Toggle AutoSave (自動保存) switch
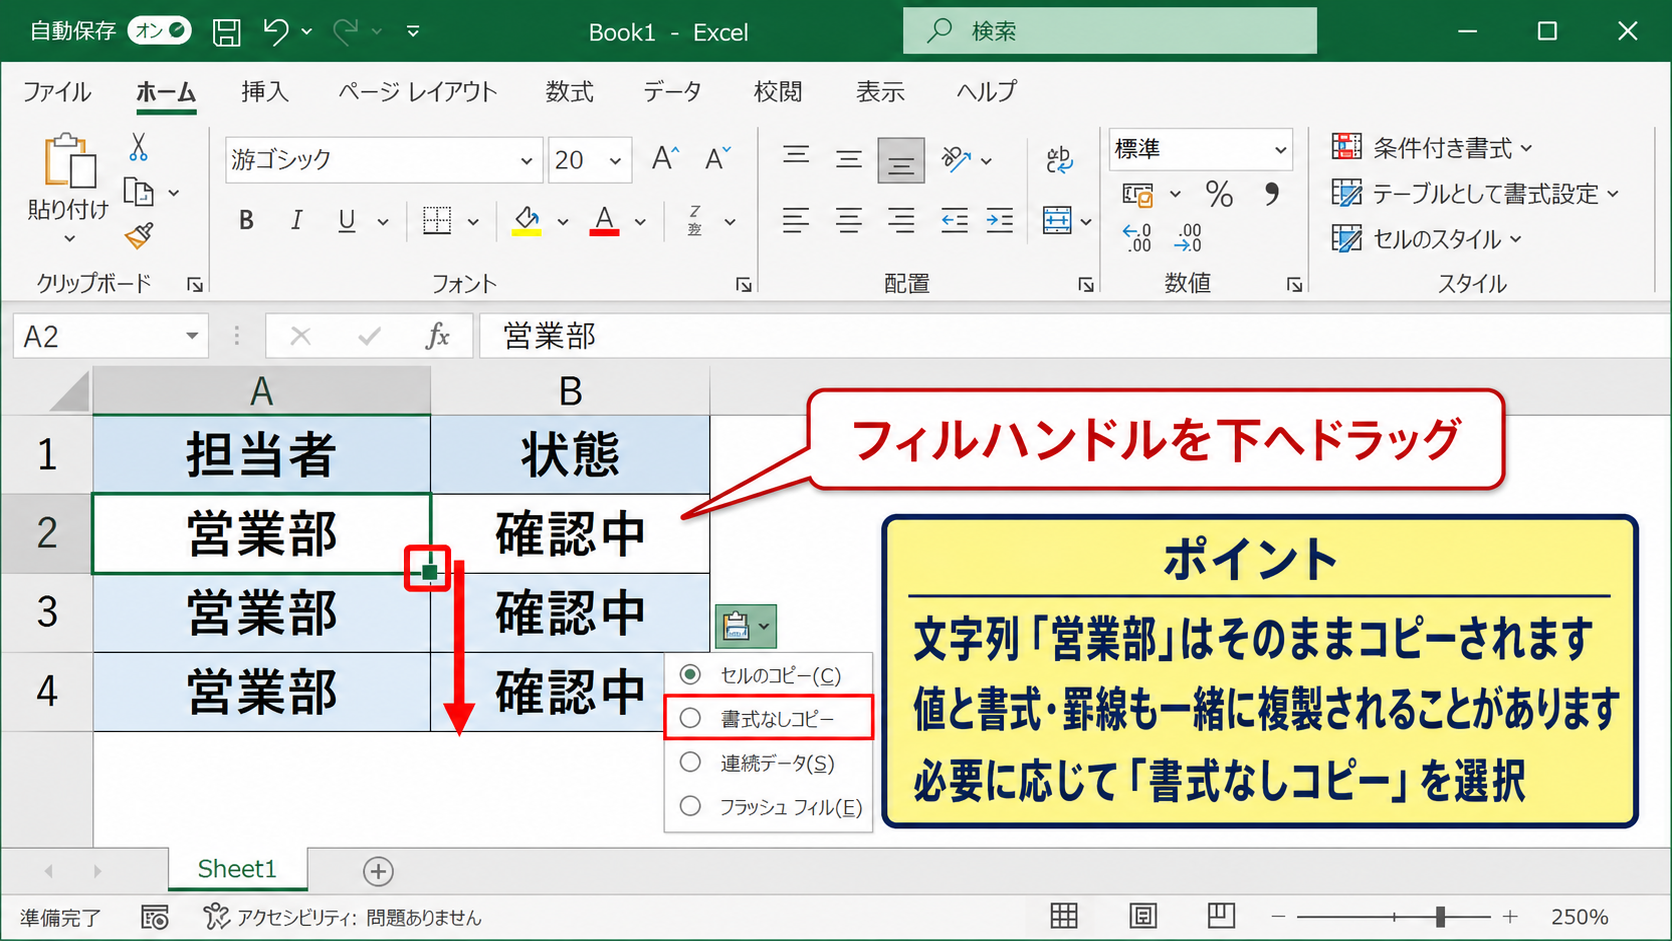 click(160, 31)
